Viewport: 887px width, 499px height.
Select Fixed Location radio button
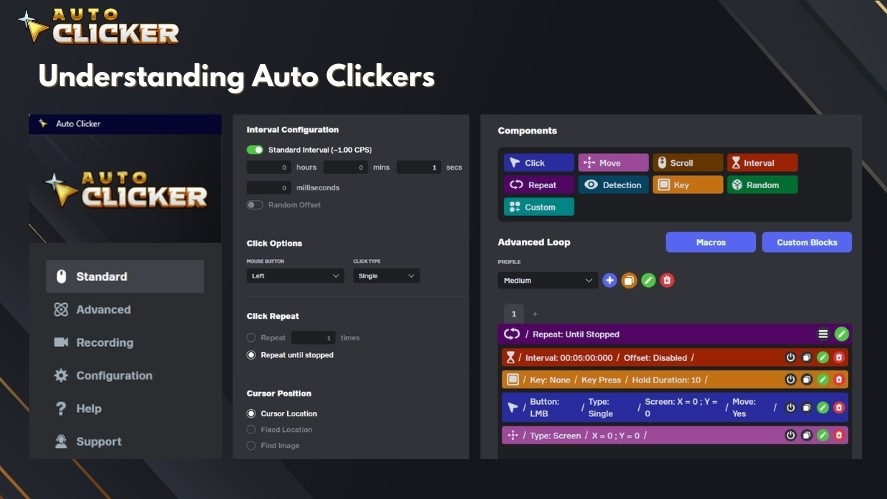pyautogui.click(x=251, y=429)
